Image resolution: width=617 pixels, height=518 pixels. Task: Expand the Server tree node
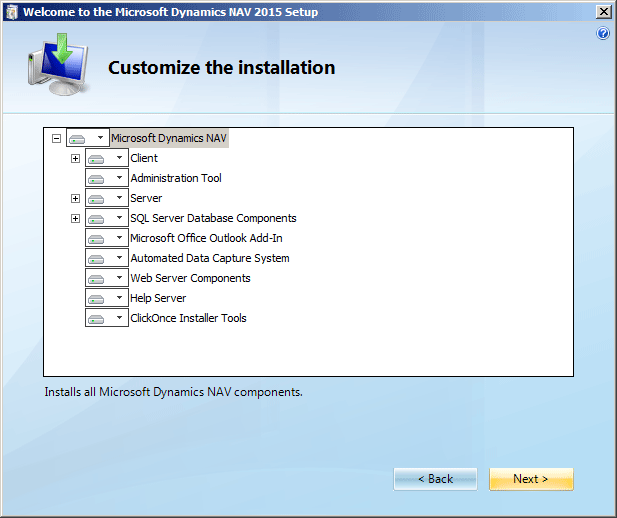(75, 198)
